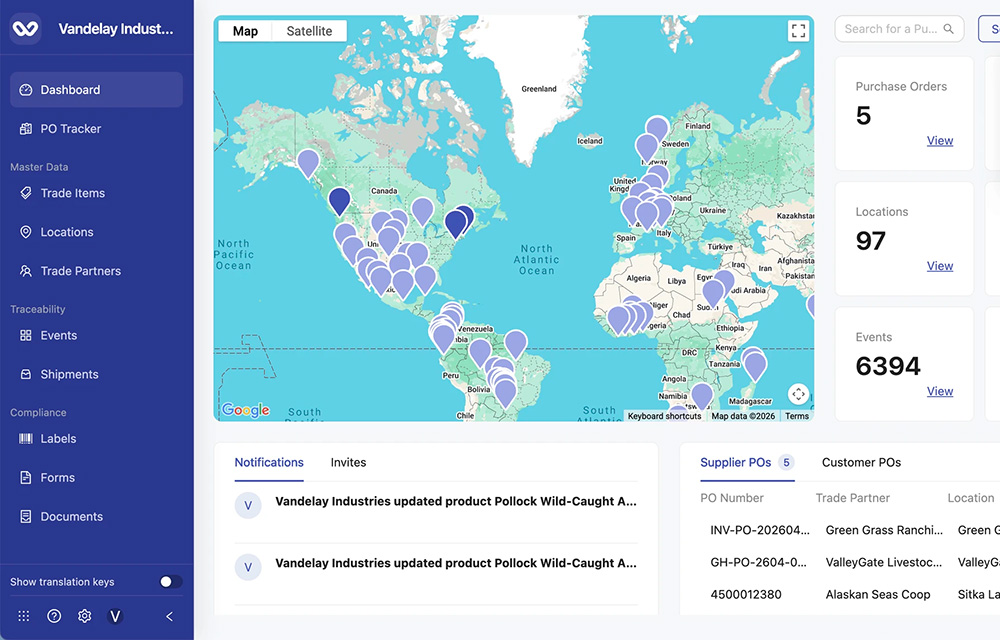Screen dimensions: 1000x640
Task: Click the map camera controls button
Action: click(798, 394)
